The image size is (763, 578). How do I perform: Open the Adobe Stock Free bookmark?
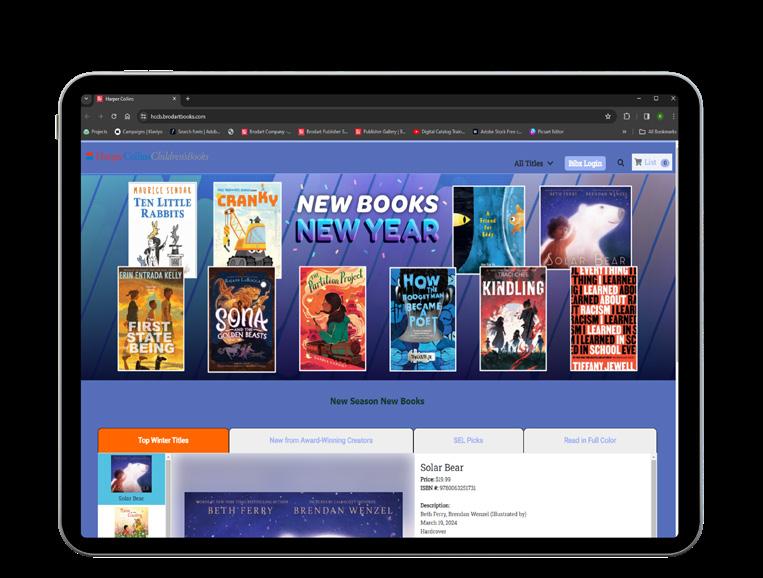click(497, 132)
